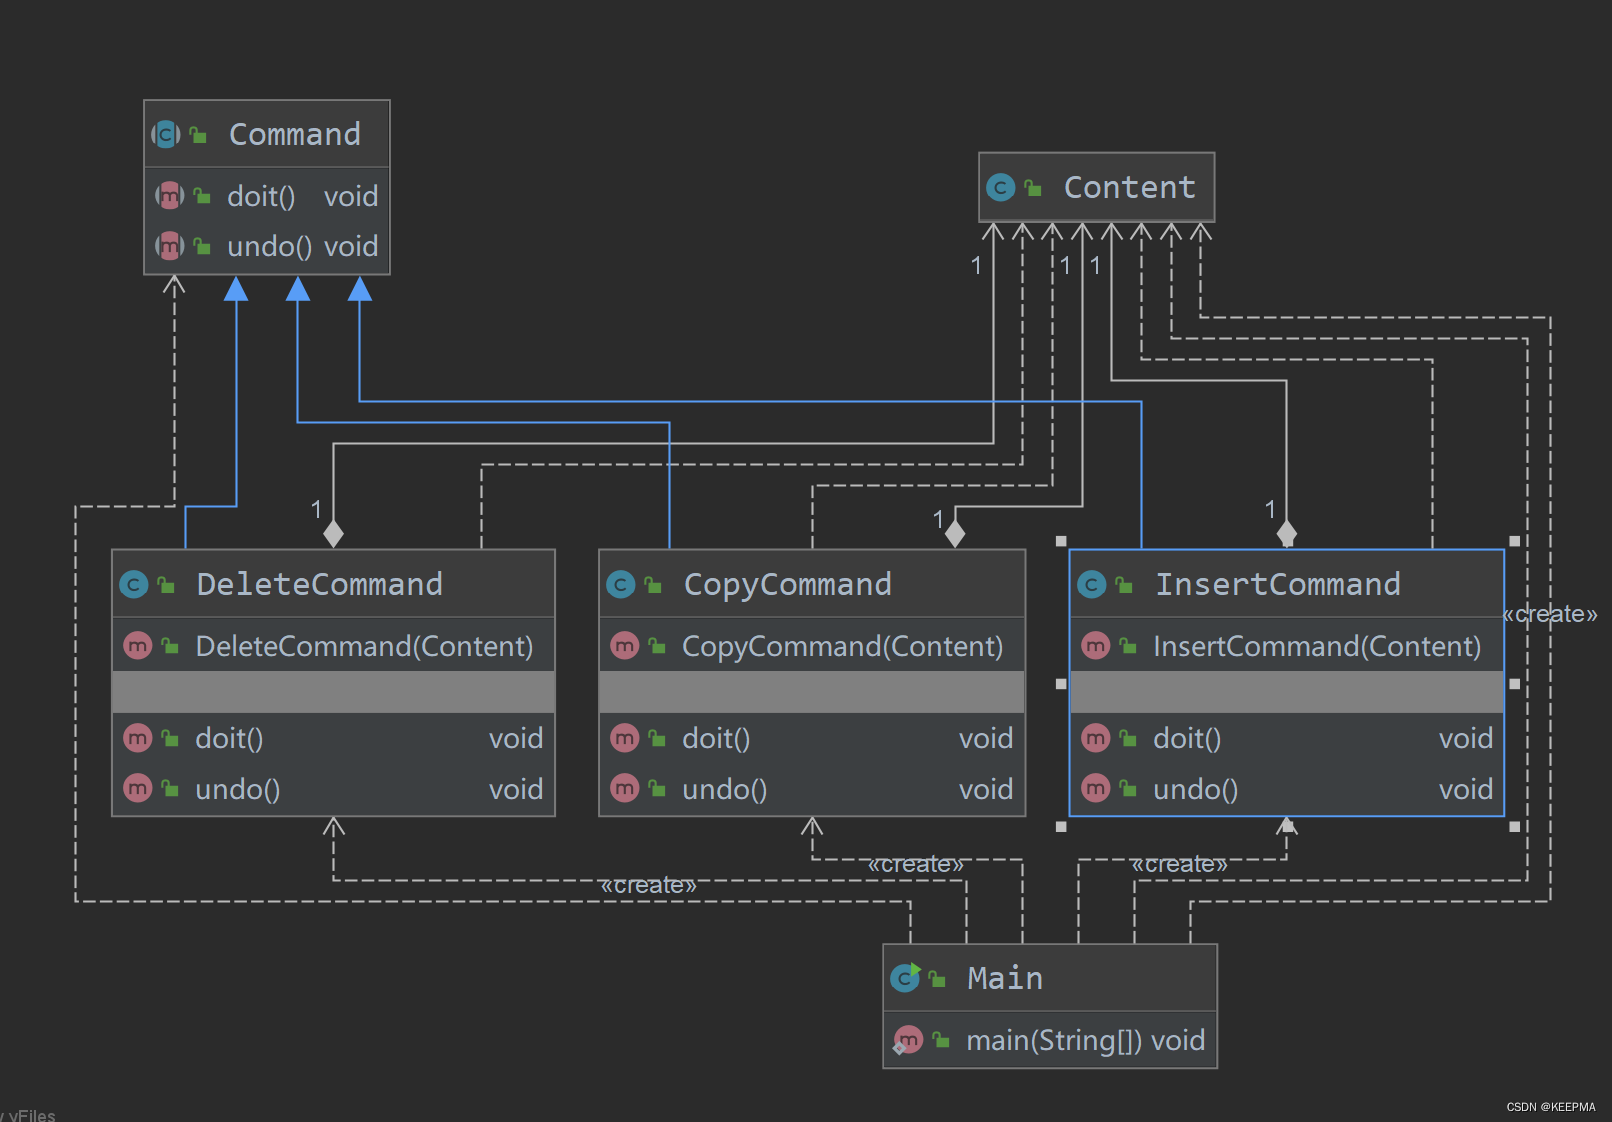Select doit() method text in Command
Image resolution: width=1612 pixels, height=1122 pixels.
[x=261, y=196]
